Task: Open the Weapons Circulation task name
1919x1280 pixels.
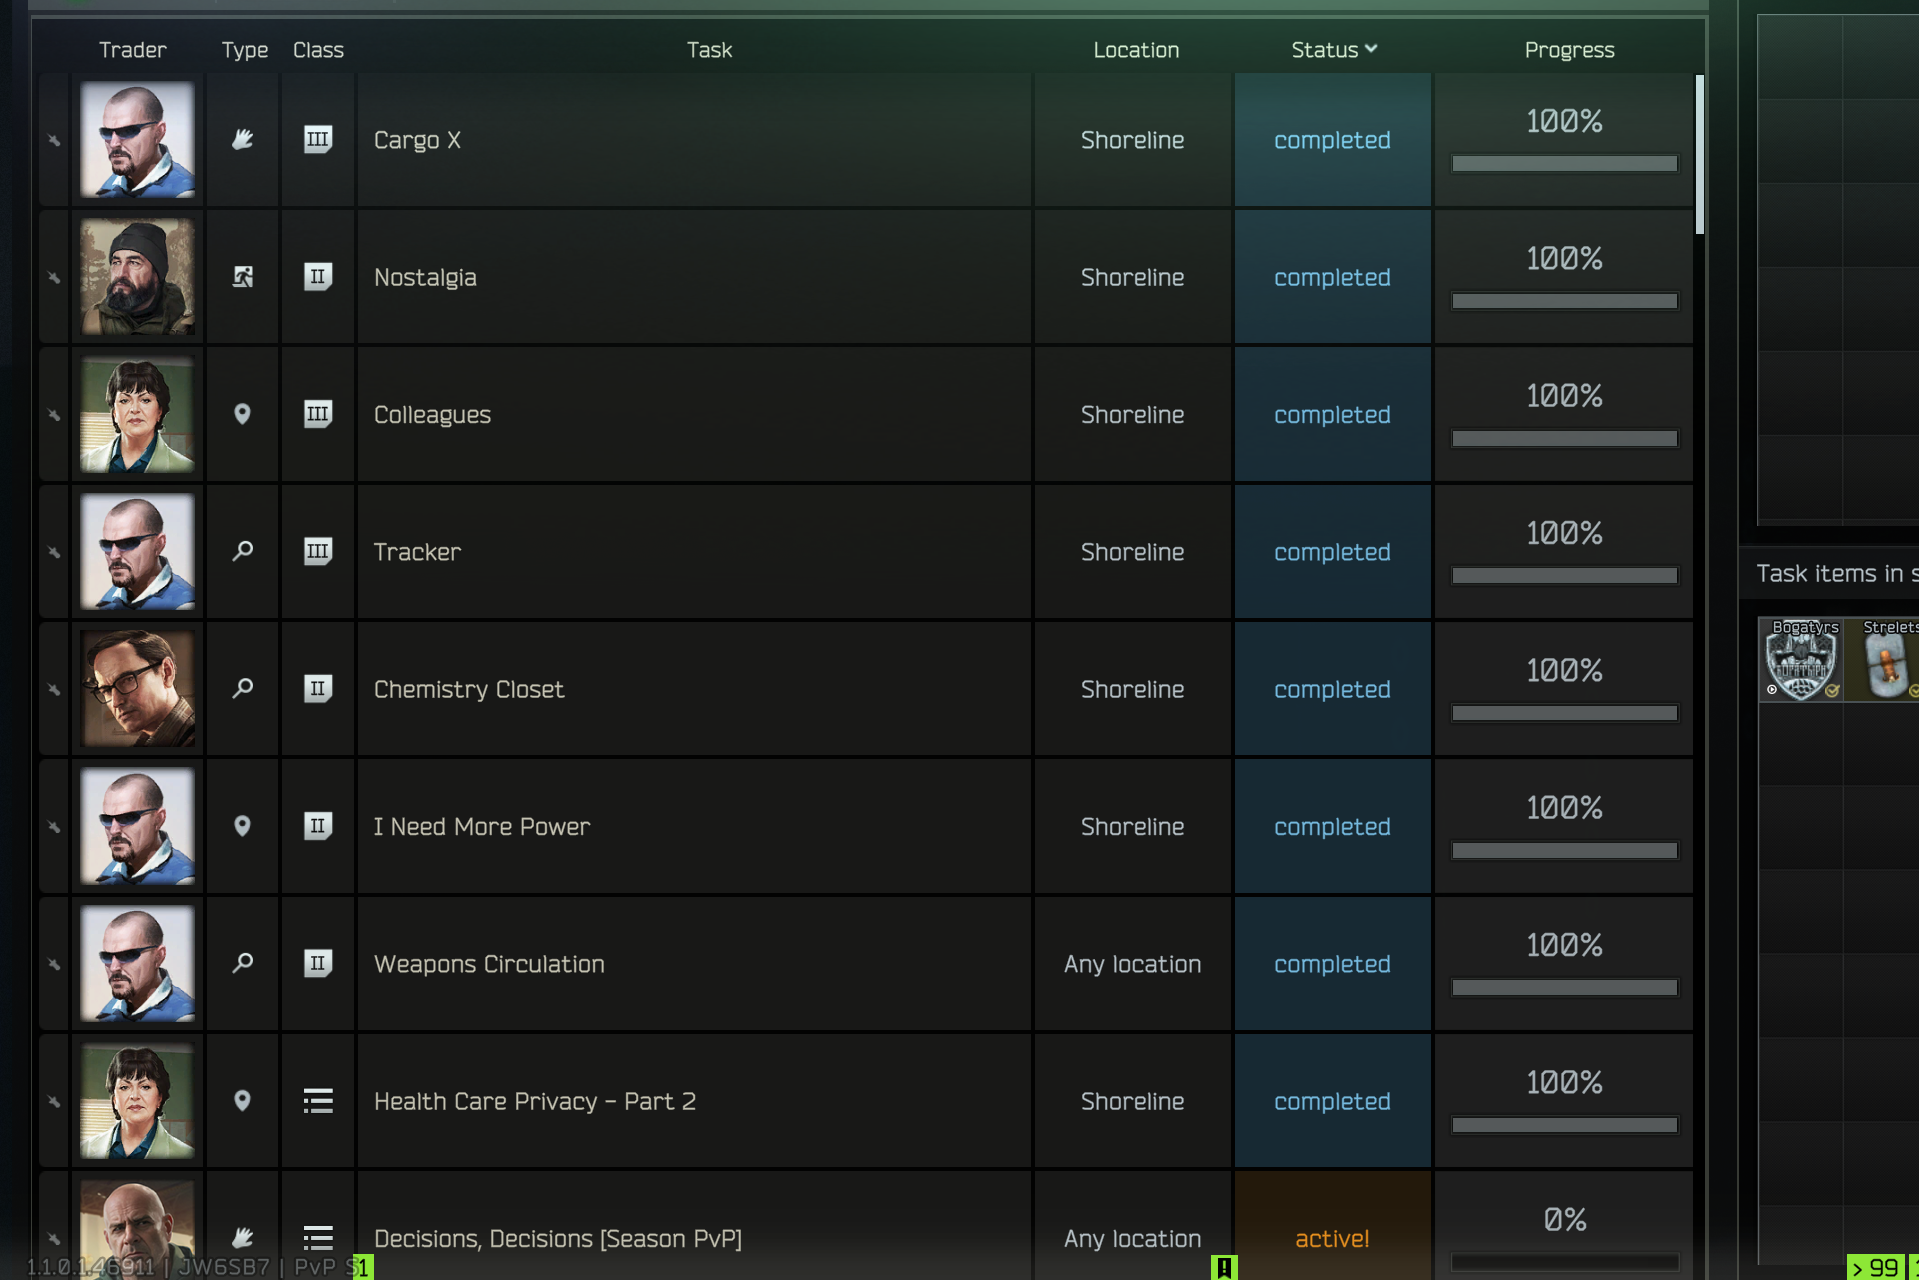Action: coord(489,964)
